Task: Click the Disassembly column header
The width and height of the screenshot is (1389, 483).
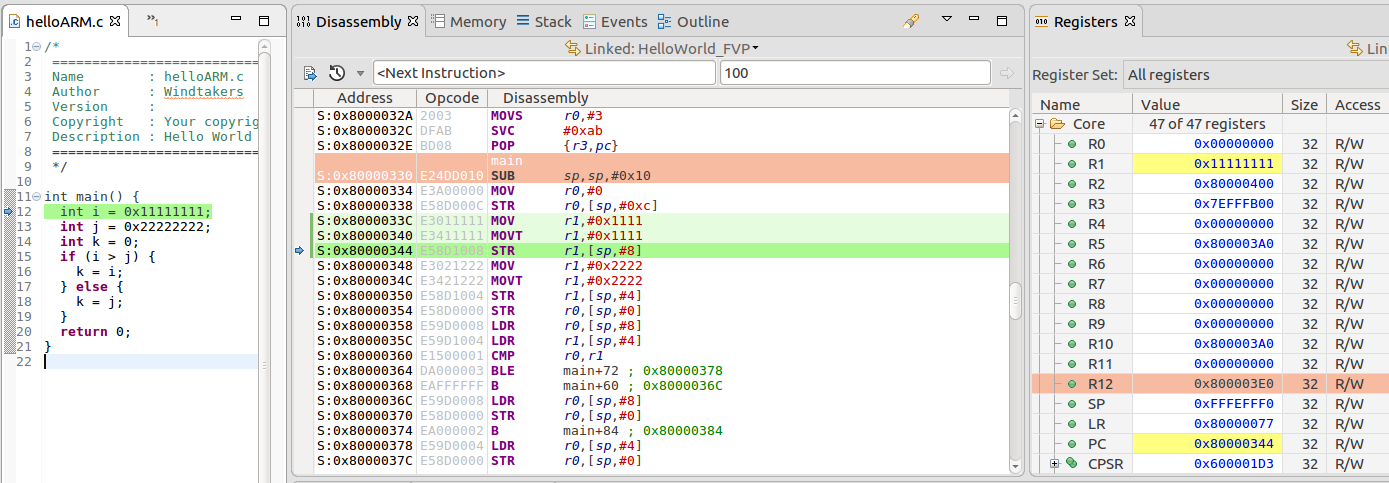Action: pyautogui.click(x=546, y=98)
